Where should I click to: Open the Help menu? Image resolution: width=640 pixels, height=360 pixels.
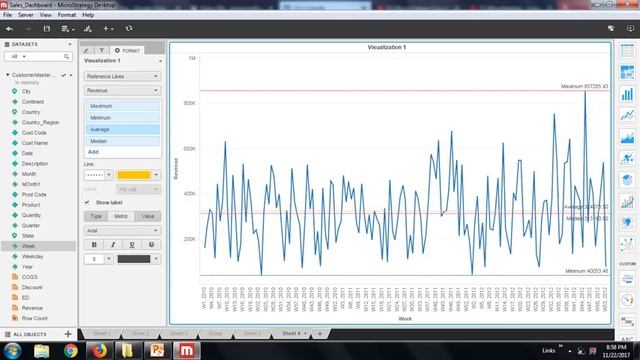[x=88, y=15]
